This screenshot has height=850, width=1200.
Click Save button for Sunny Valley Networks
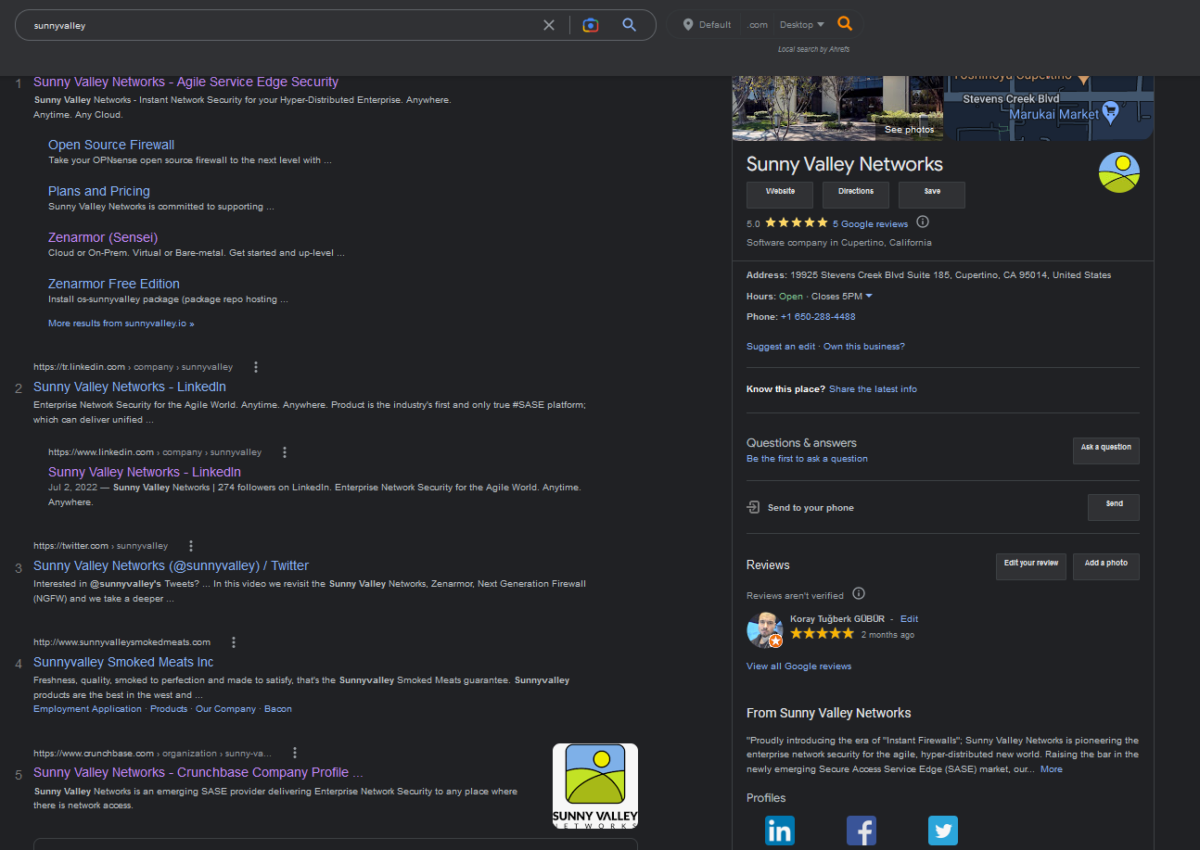(x=932, y=194)
